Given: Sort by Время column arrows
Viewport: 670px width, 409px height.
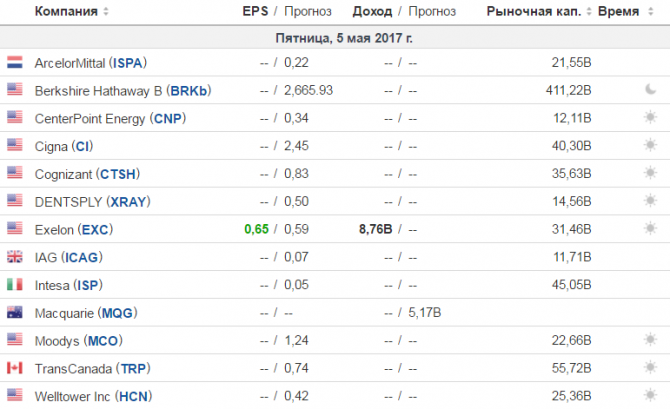Looking at the screenshot, I should 651,12.
